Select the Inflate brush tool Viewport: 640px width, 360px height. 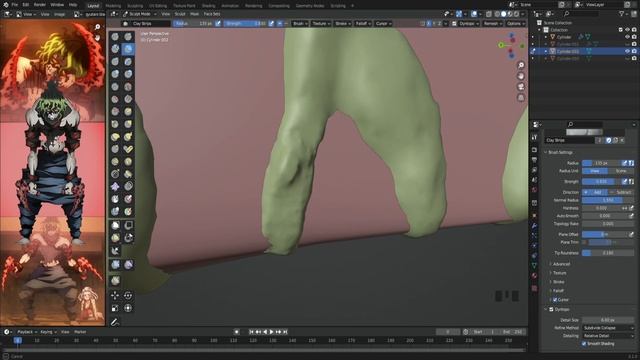(116, 74)
